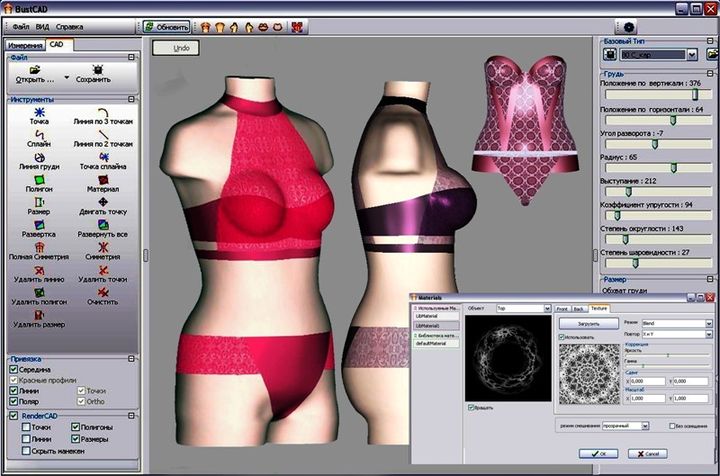Screen dimensions: 720x476
Task: Click the Удалить линию tool
Action: [x=39, y=273]
